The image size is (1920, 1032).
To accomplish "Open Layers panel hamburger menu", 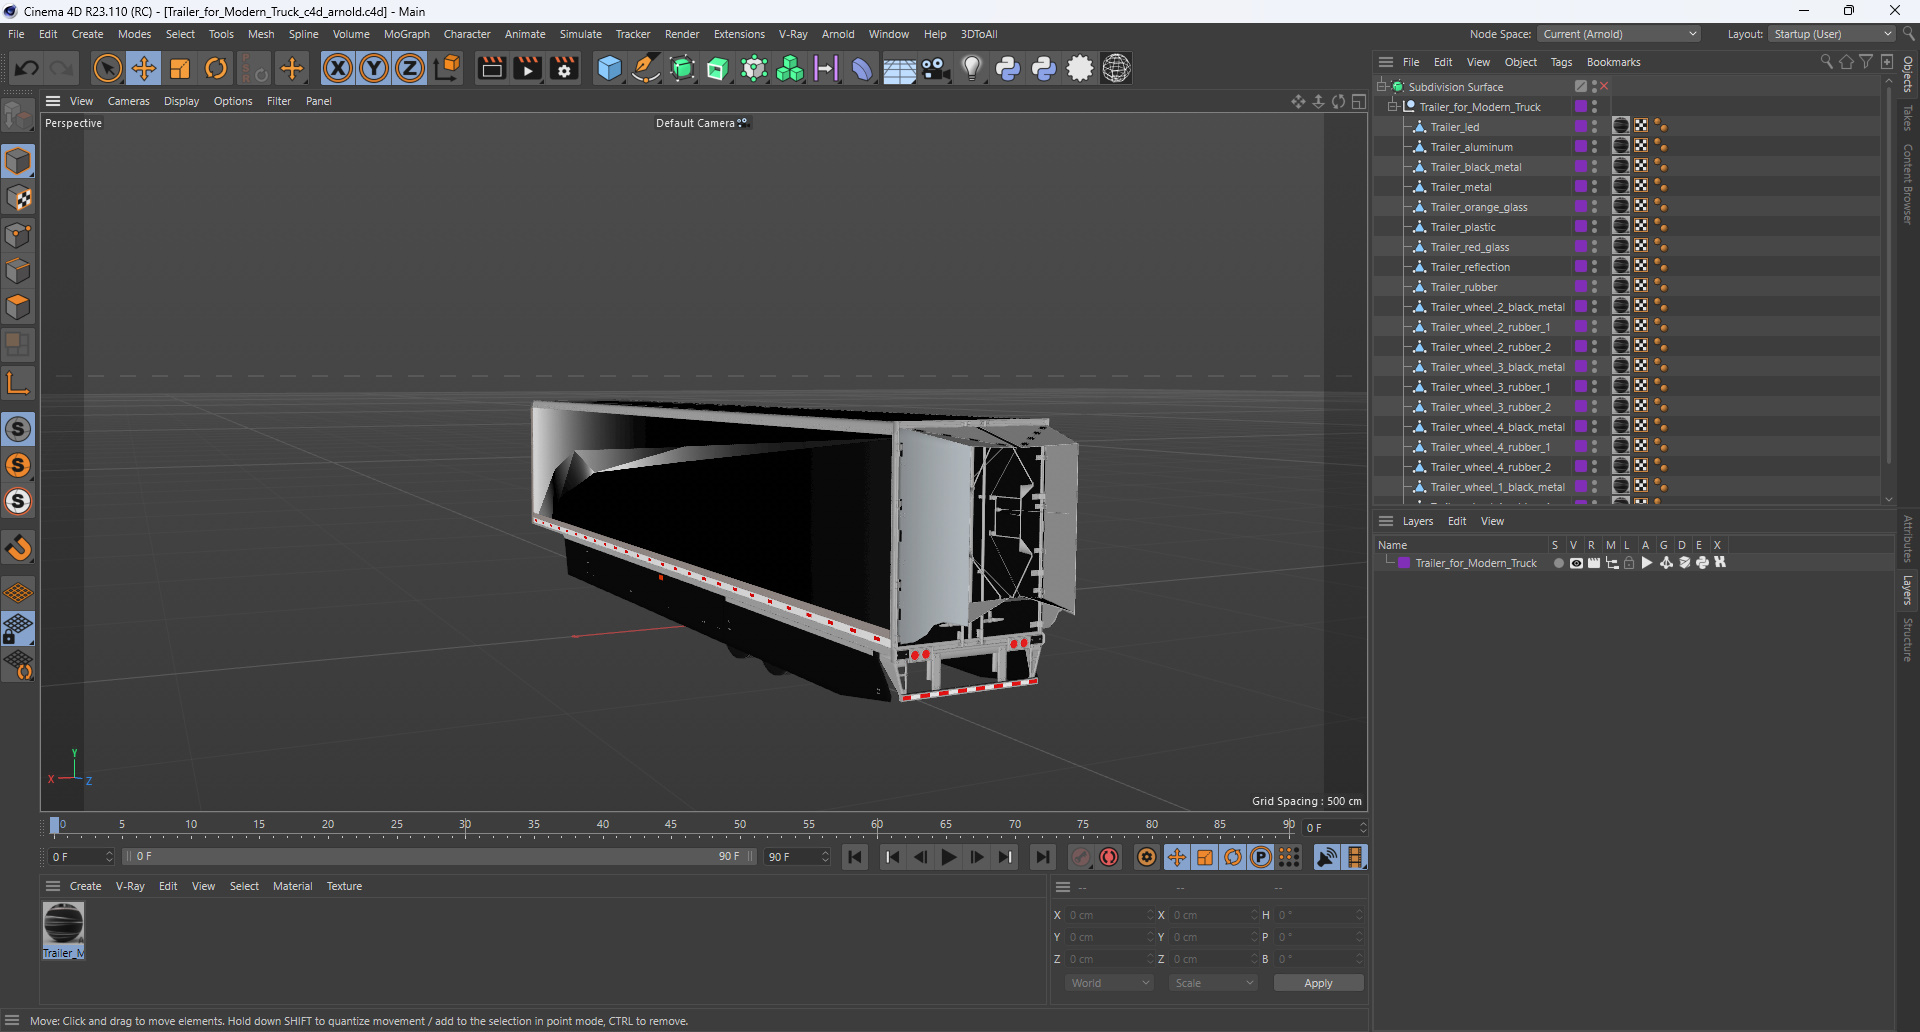I will [1386, 521].
